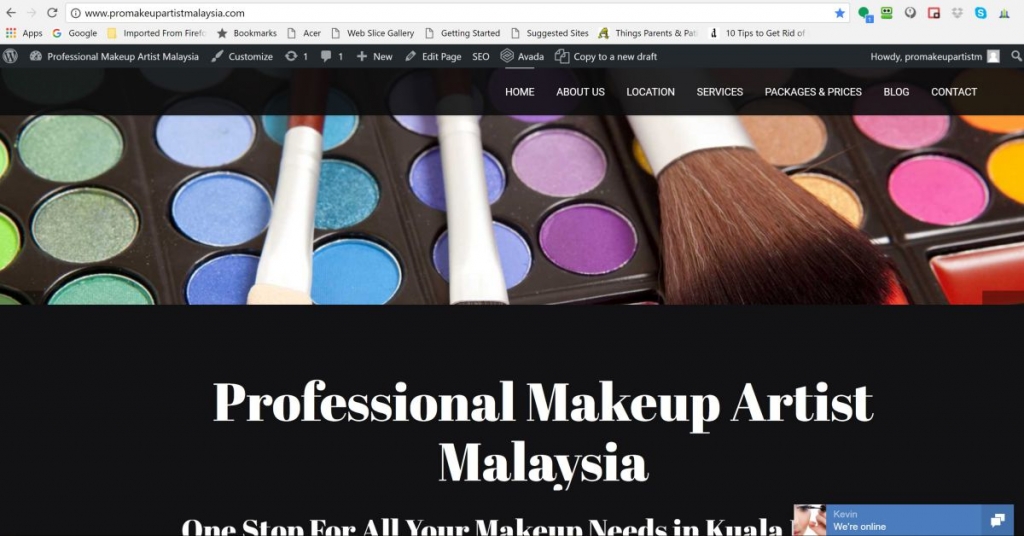Open the admin bar search magnifier
Viewport: 1024px width, 536px height.
pos(1013,57)
